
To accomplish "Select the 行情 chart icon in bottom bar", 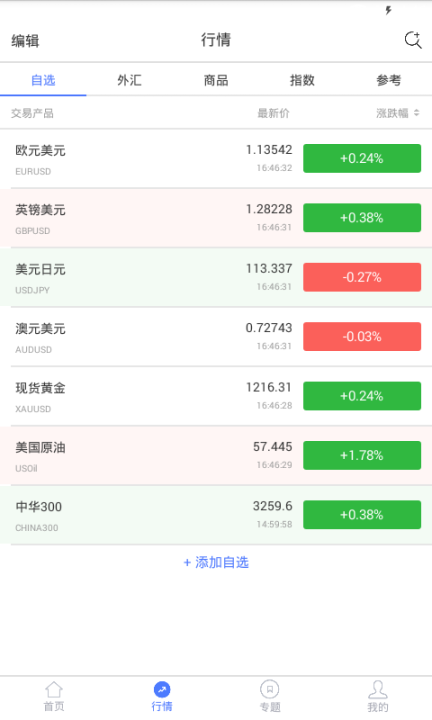I will [x=162, y=689].
